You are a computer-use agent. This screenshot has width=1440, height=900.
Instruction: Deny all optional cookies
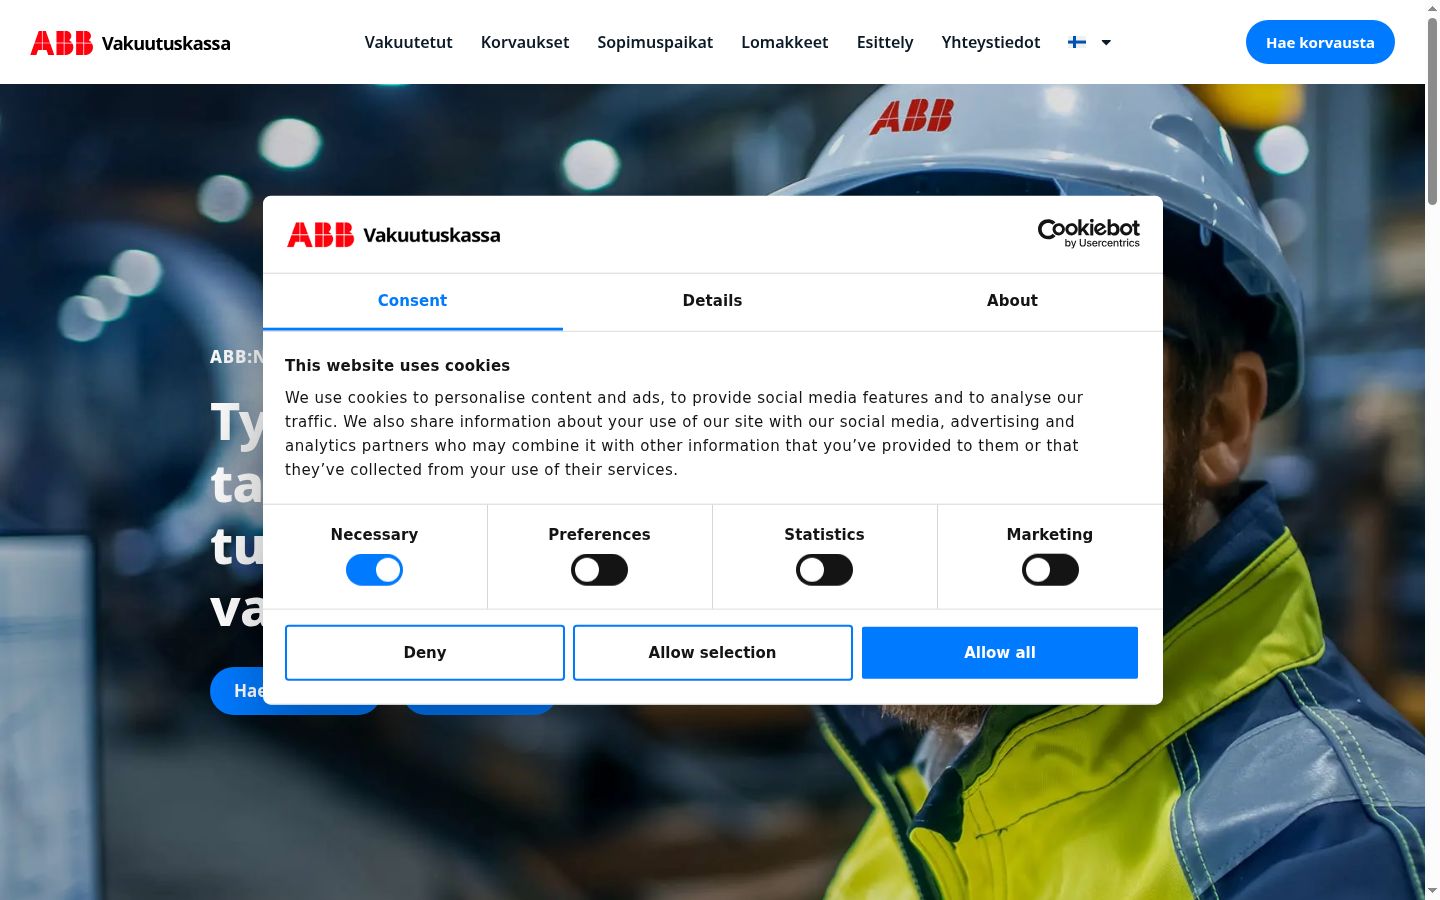point(425,653)
